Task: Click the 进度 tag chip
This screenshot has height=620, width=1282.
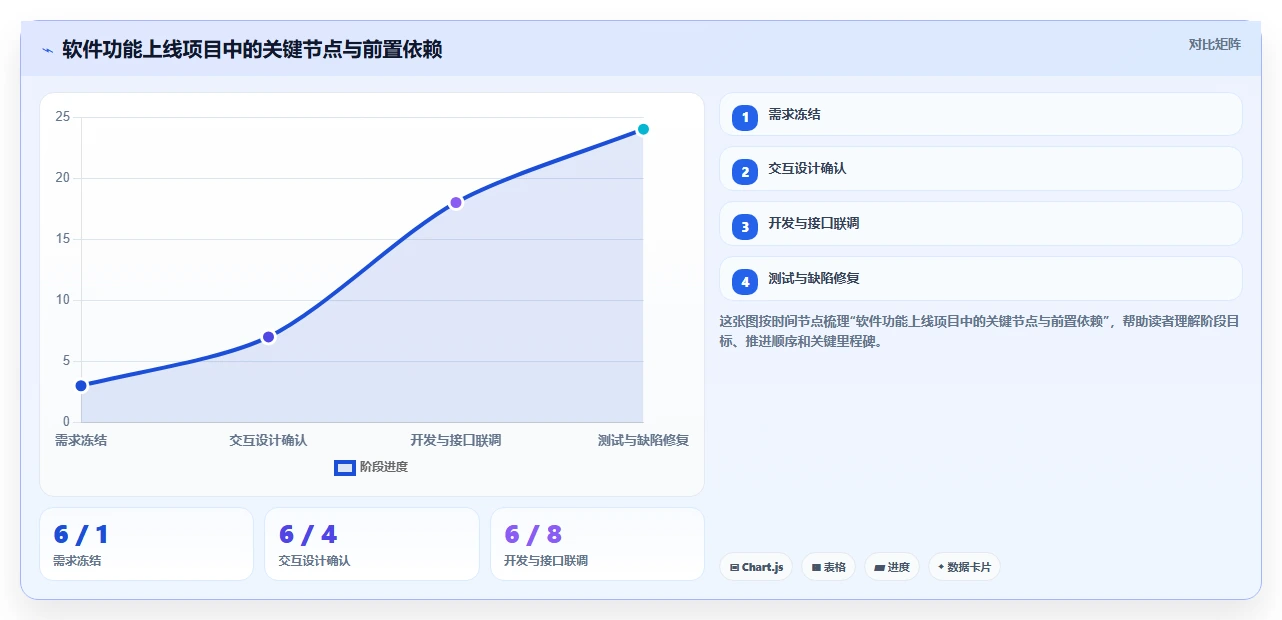Action: point(891,567)
